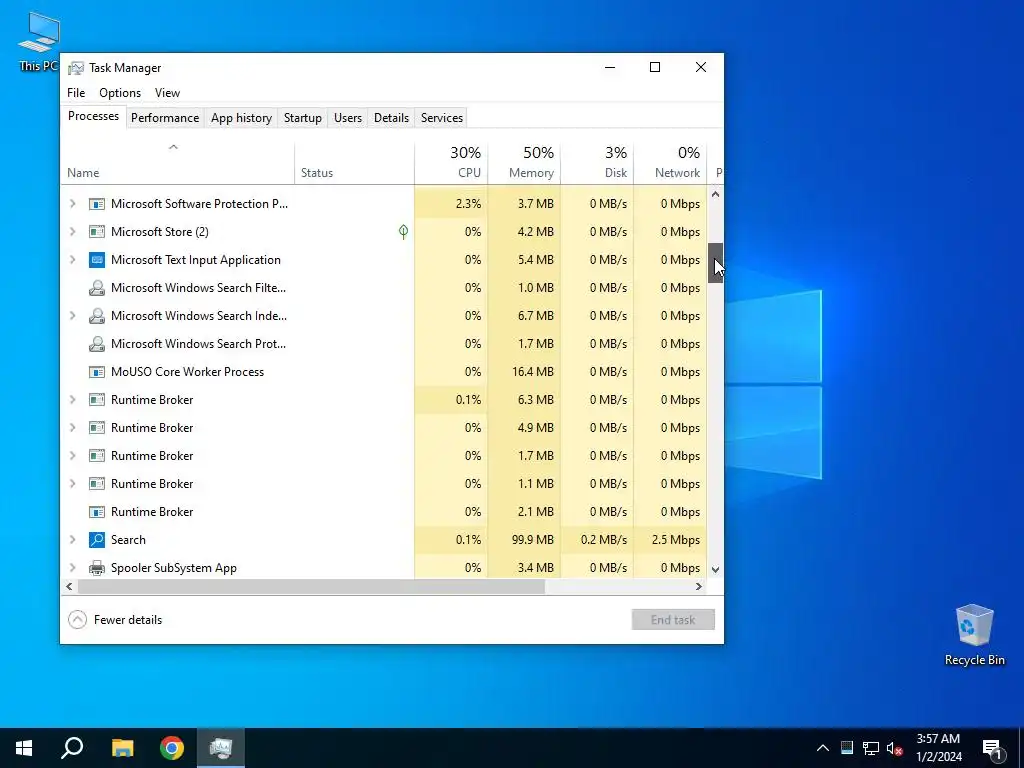Switch to the Users tab
Screen dimensions: 1024x768
[x=347, y=118]
